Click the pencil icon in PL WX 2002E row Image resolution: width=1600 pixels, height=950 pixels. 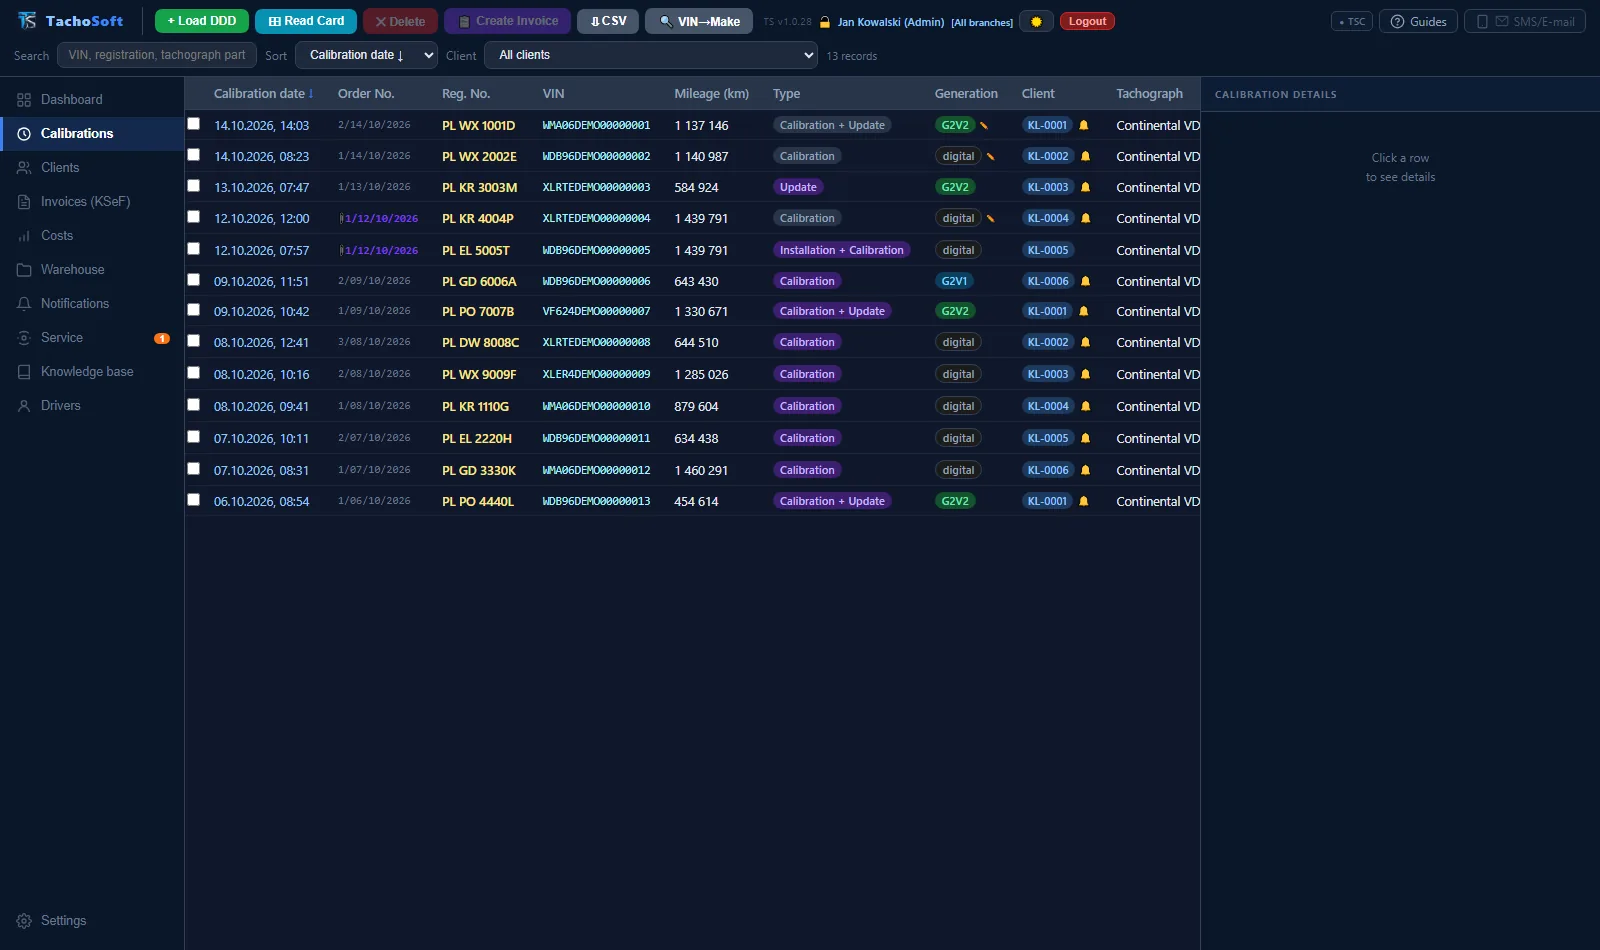pos(991,156)
